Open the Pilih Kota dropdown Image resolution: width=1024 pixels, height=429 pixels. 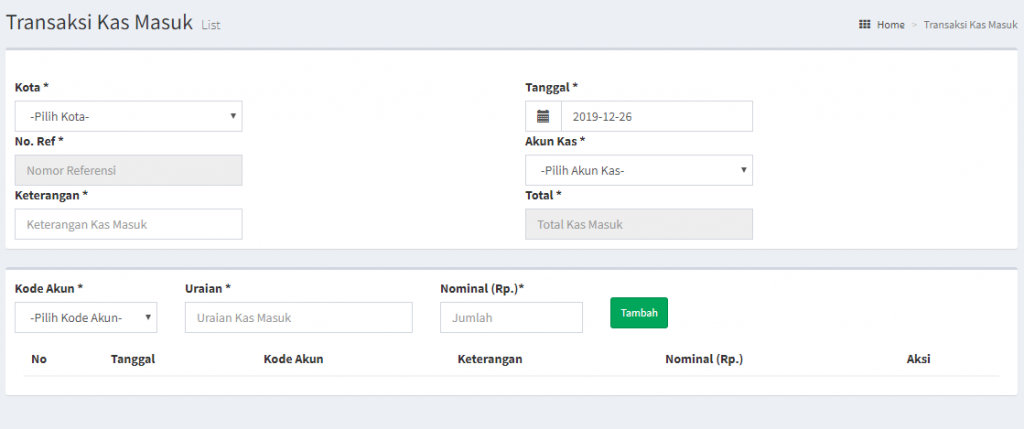(x=129, y=116)
